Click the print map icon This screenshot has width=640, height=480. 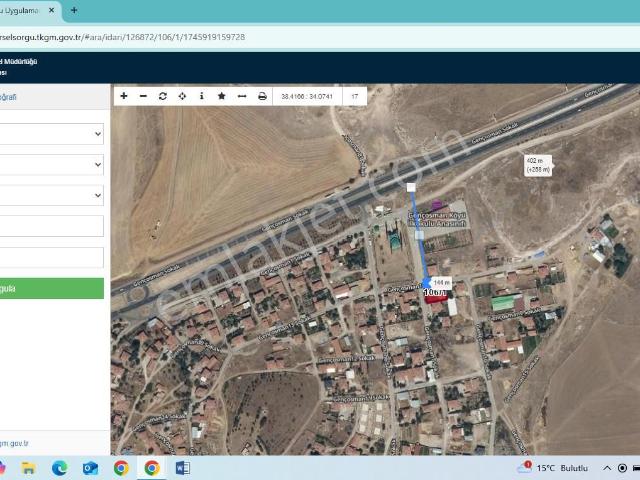pyautogui.click(x=262, y=97)
